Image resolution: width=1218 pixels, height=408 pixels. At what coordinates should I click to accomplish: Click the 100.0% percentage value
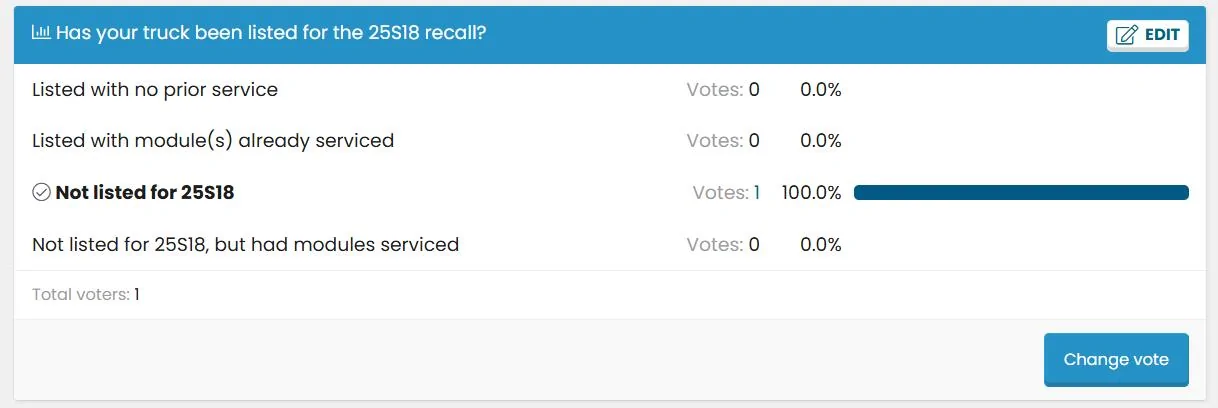click(811, 192)
